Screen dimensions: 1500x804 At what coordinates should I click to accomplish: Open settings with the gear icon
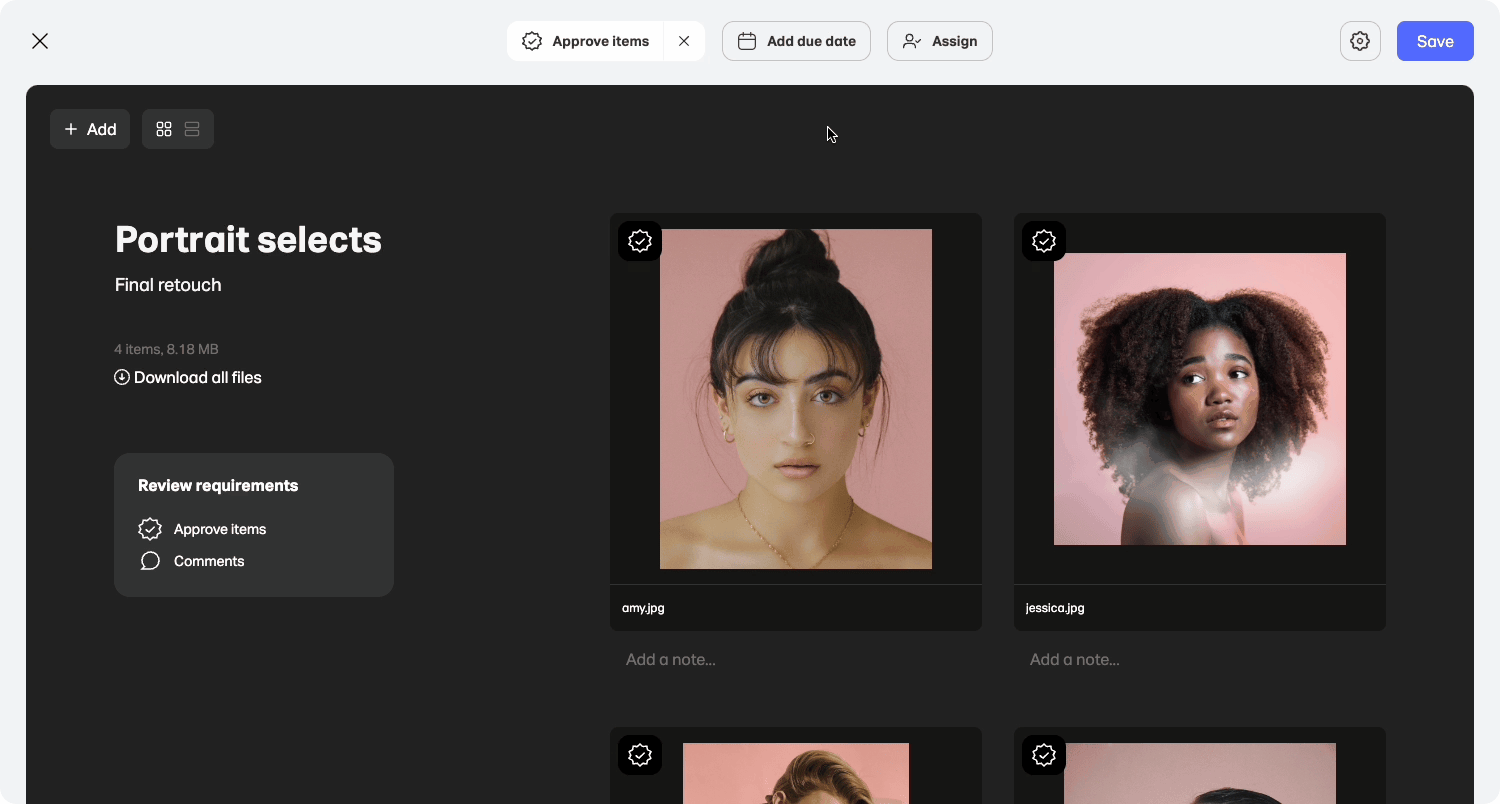tap(1360, 41)
